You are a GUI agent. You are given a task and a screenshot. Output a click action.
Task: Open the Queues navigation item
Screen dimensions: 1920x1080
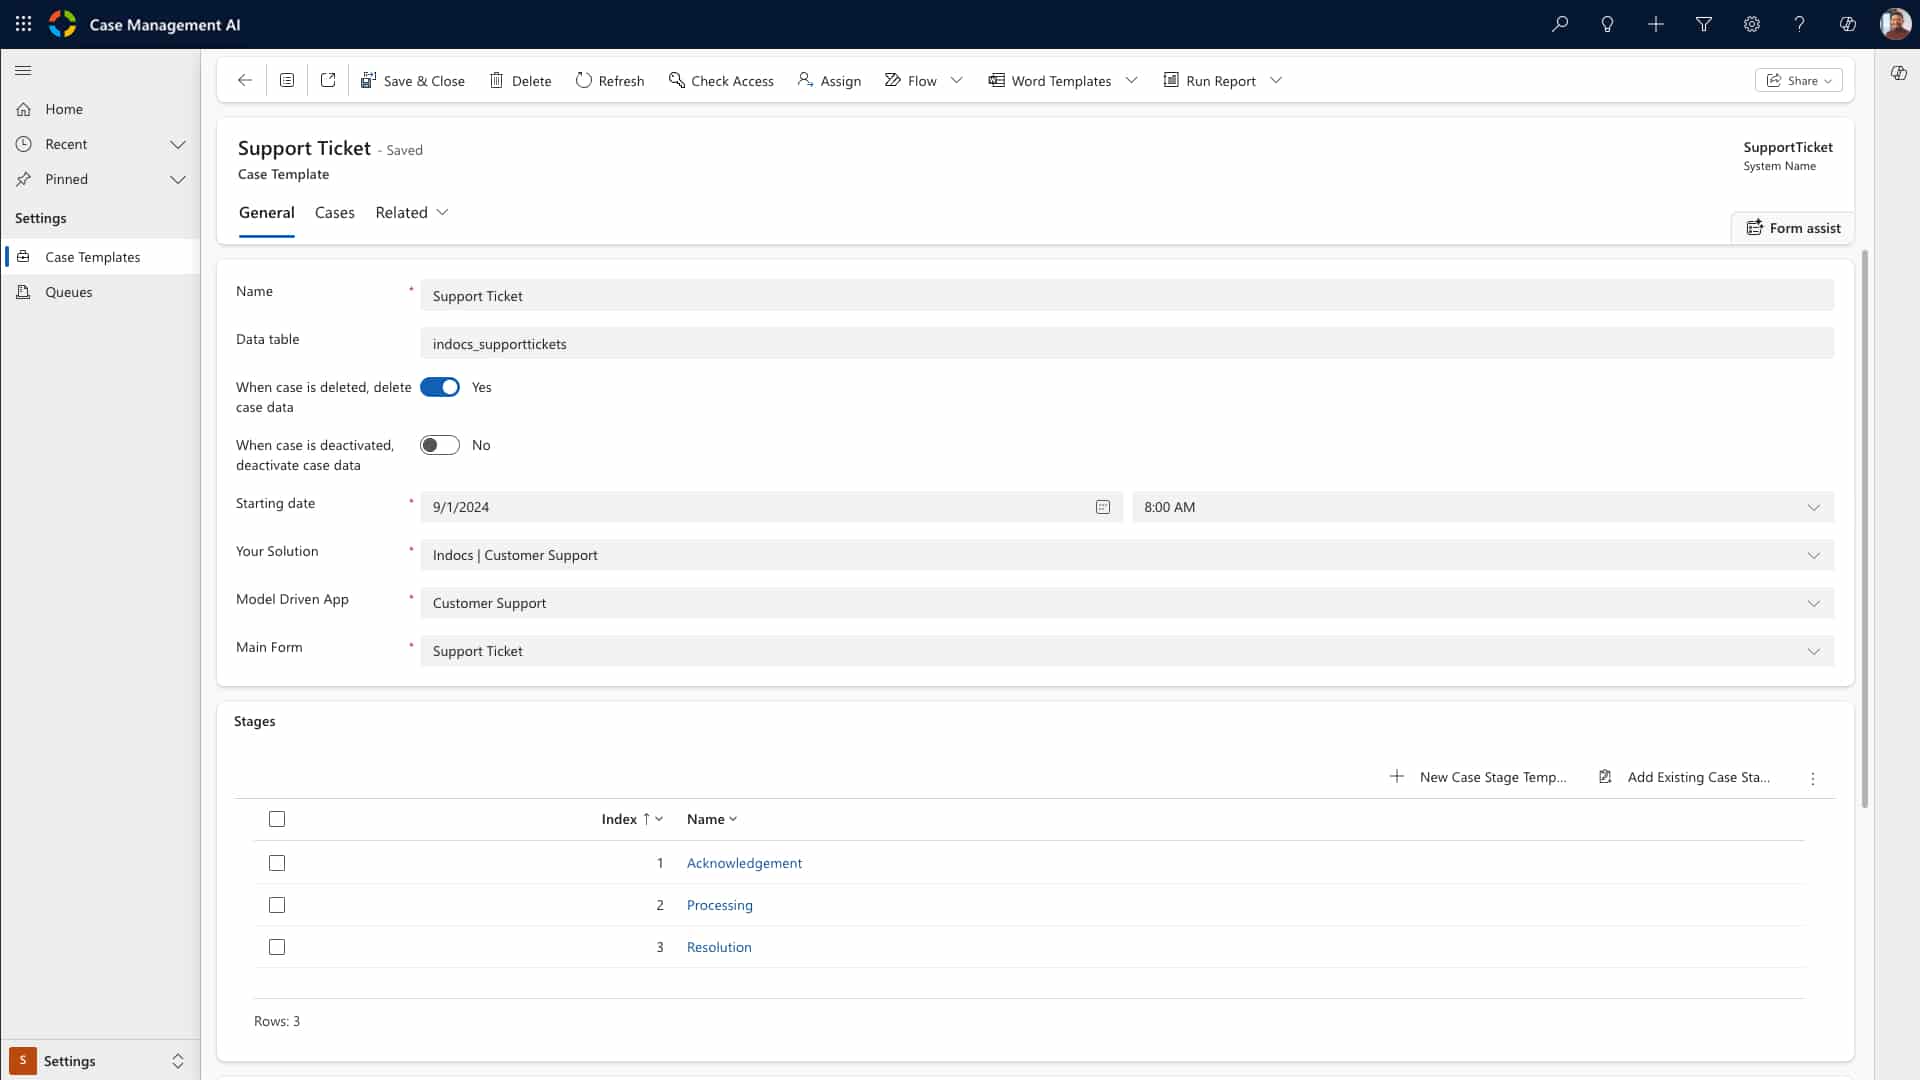click(x=69, y=292)
